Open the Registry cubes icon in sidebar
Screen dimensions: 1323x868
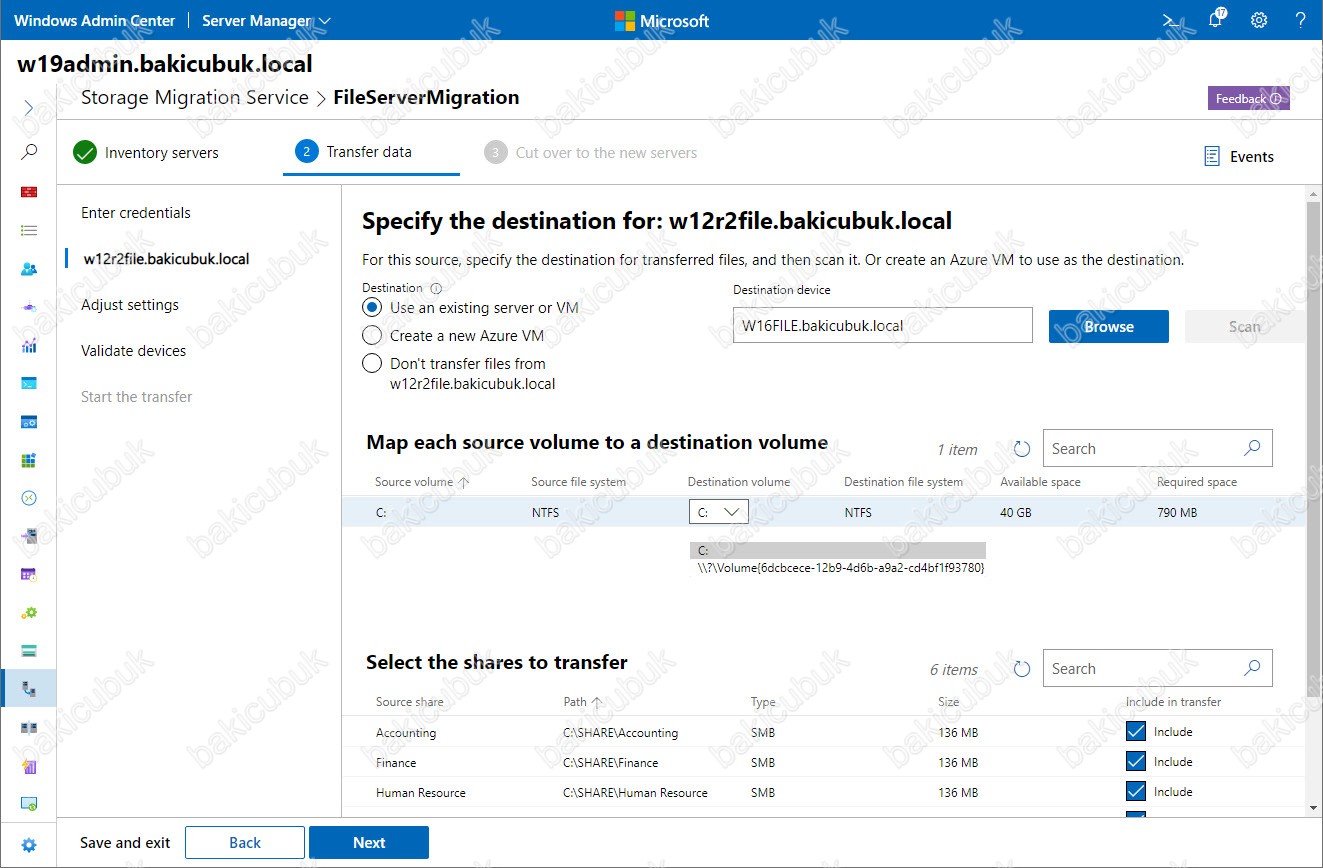29,460
